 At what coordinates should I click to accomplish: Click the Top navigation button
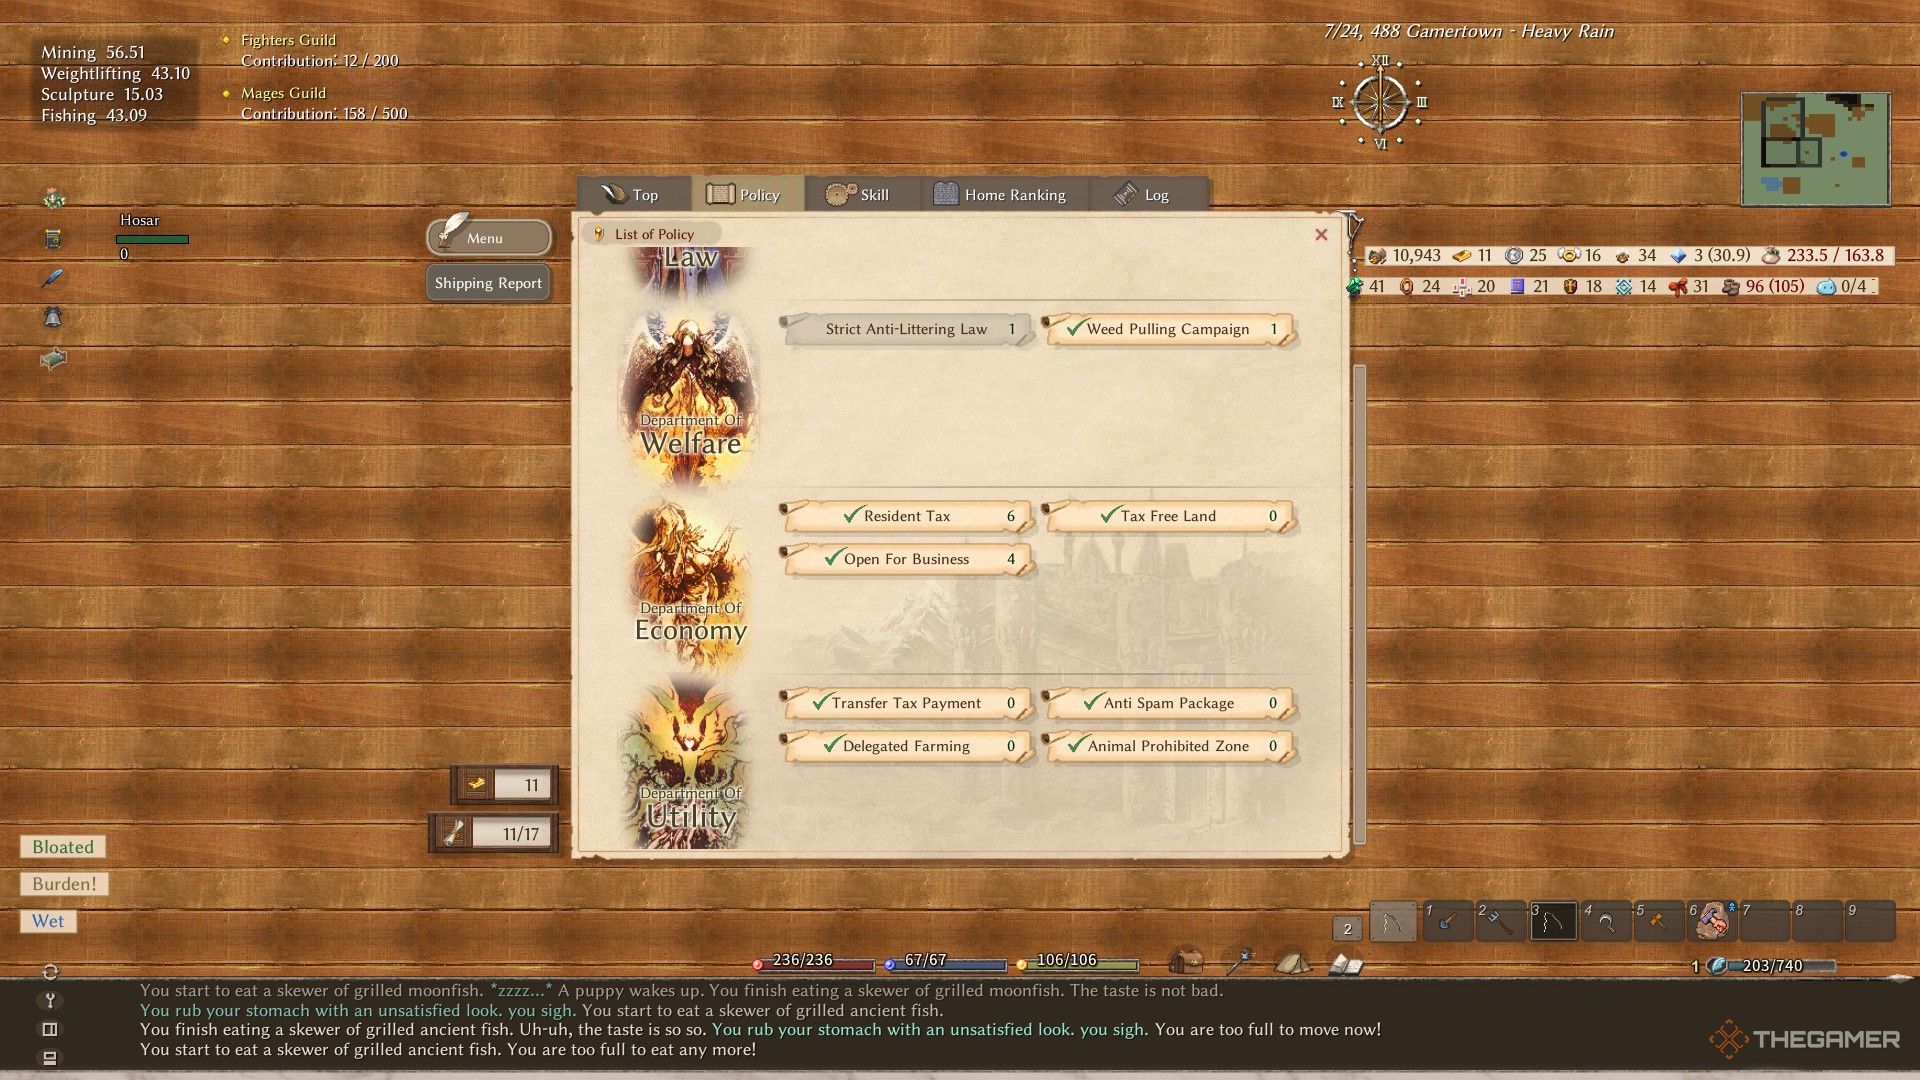click(637, 194)
